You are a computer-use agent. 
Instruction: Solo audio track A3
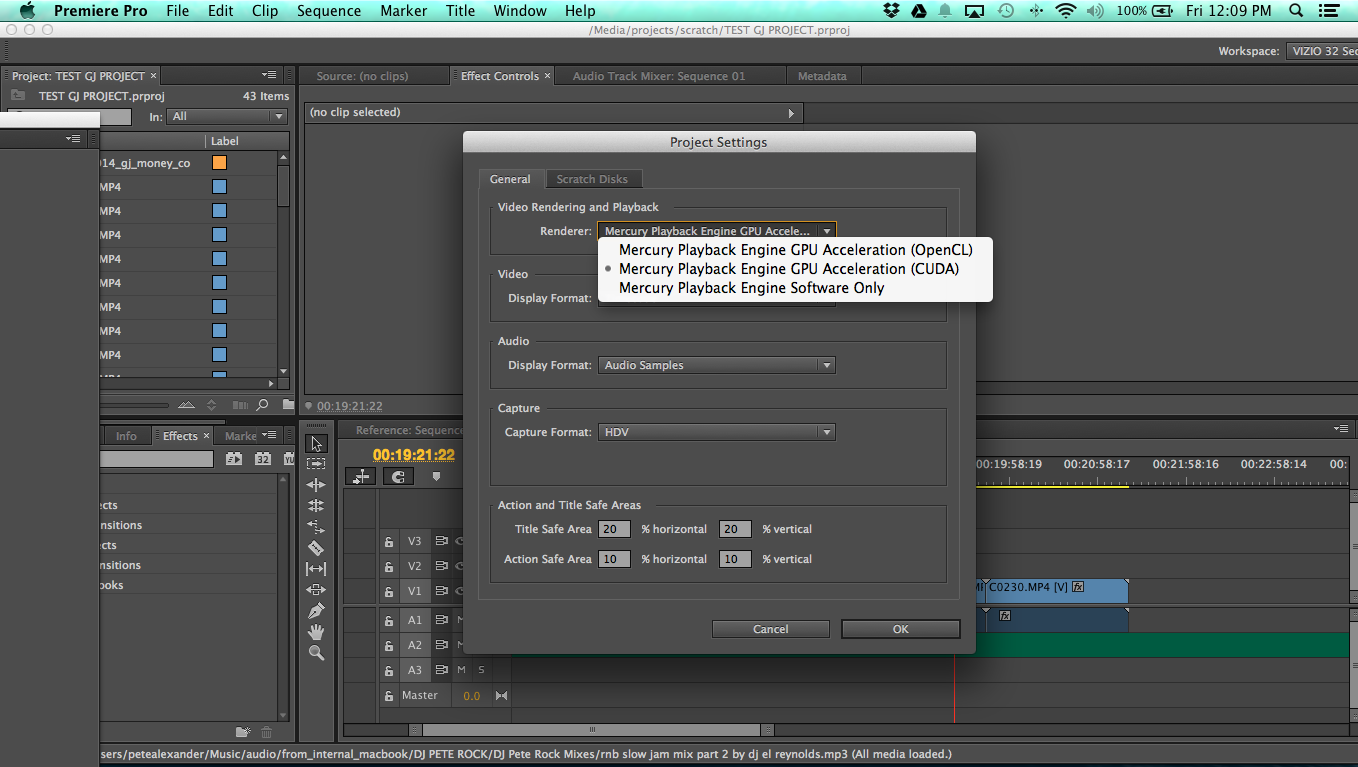481,670
